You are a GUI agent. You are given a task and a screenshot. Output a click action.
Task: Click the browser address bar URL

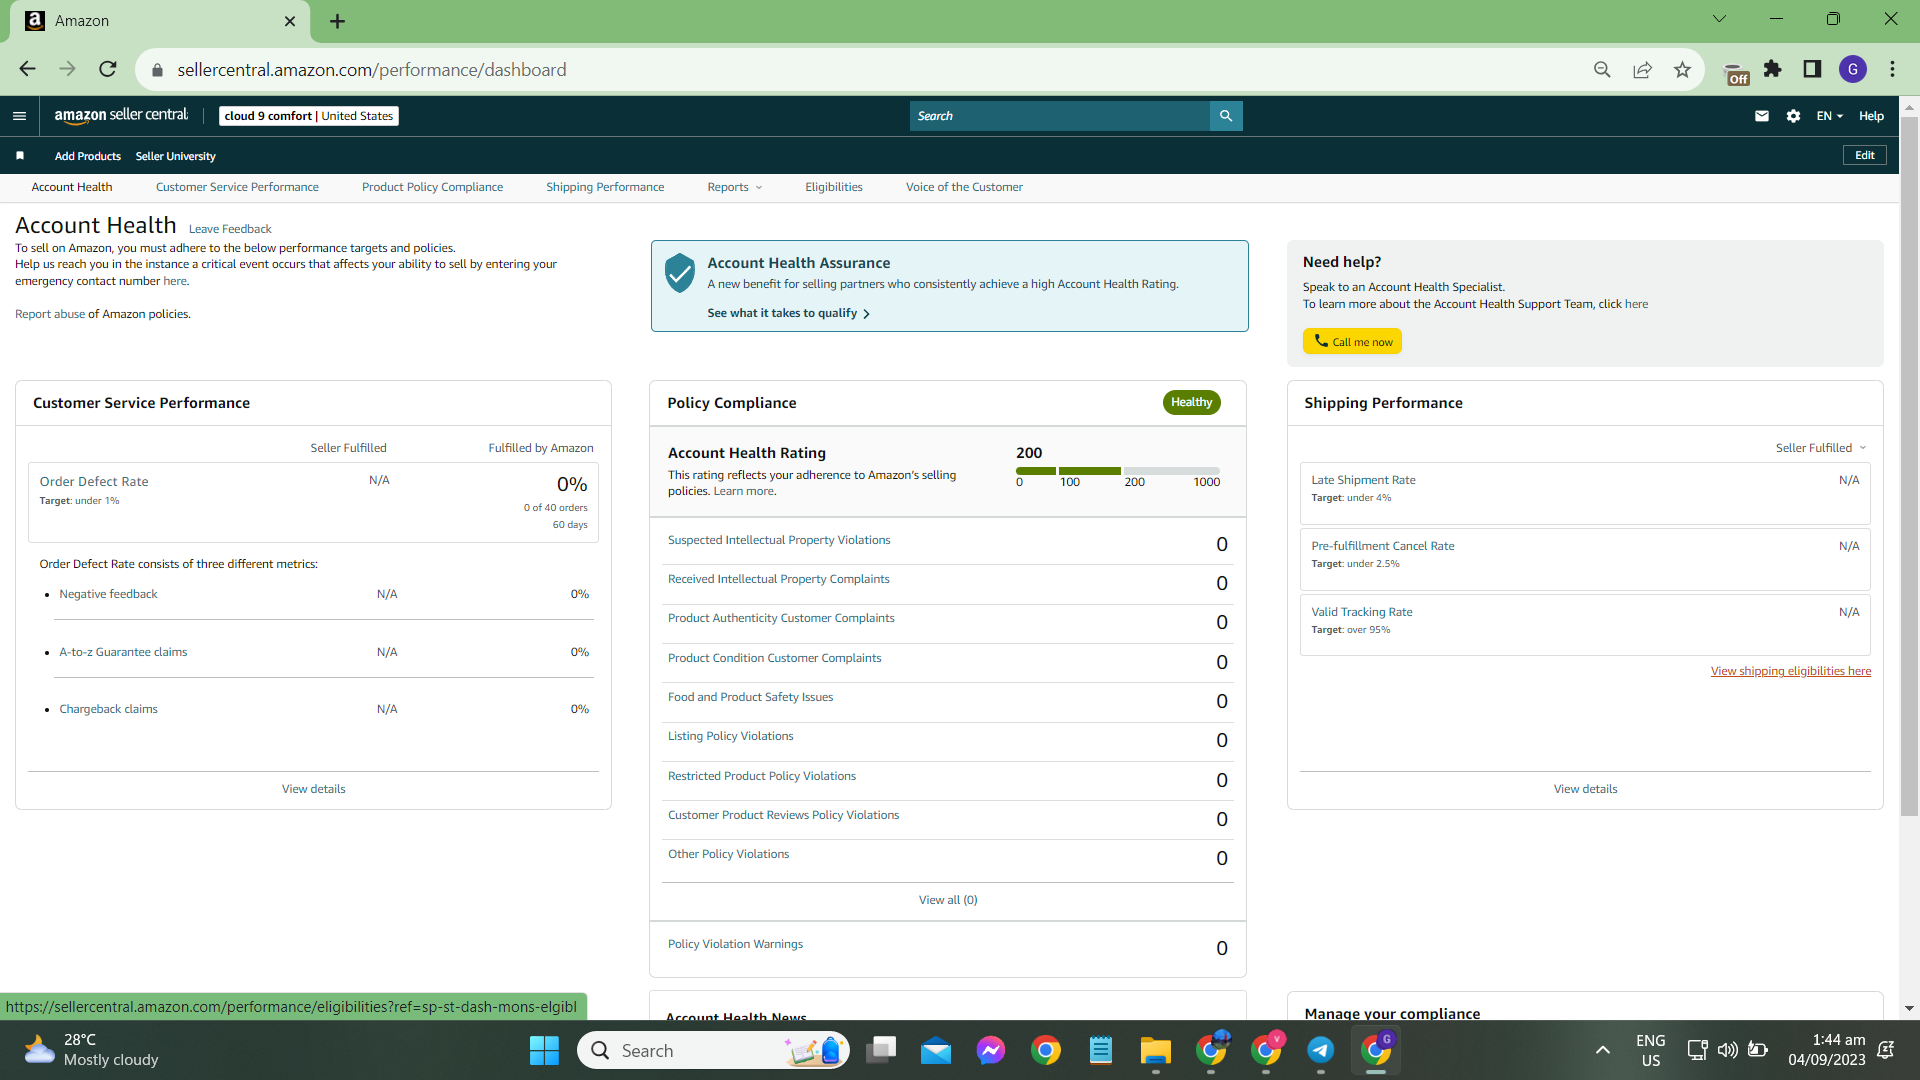(x=372, y=70)
